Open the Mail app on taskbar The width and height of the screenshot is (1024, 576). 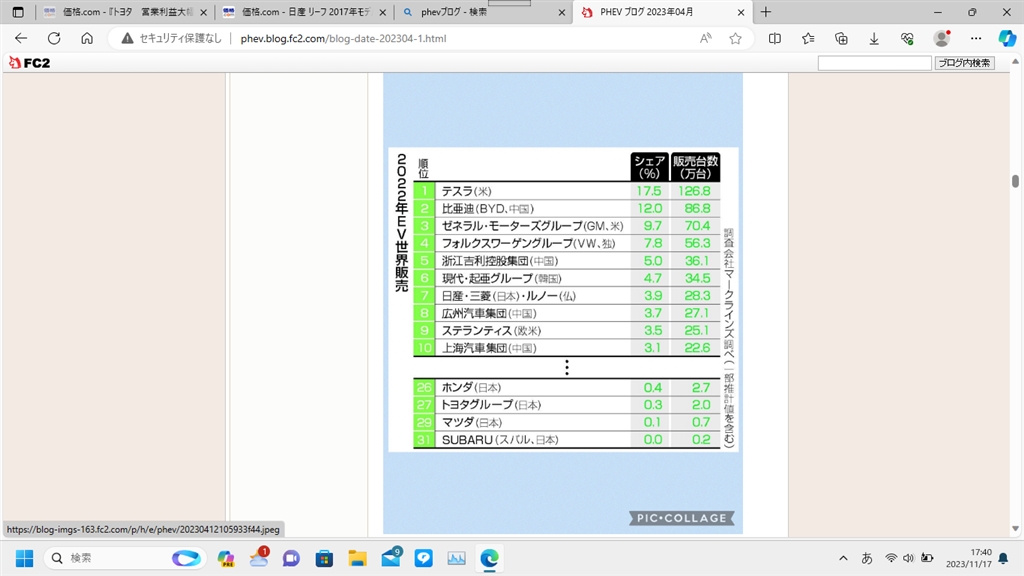coord(391,558)
